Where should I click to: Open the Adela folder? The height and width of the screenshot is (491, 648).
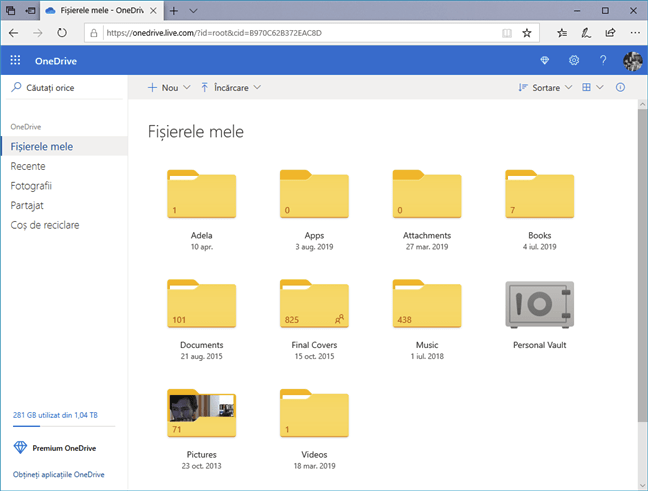pyautogui.click(x=202, y=194)
